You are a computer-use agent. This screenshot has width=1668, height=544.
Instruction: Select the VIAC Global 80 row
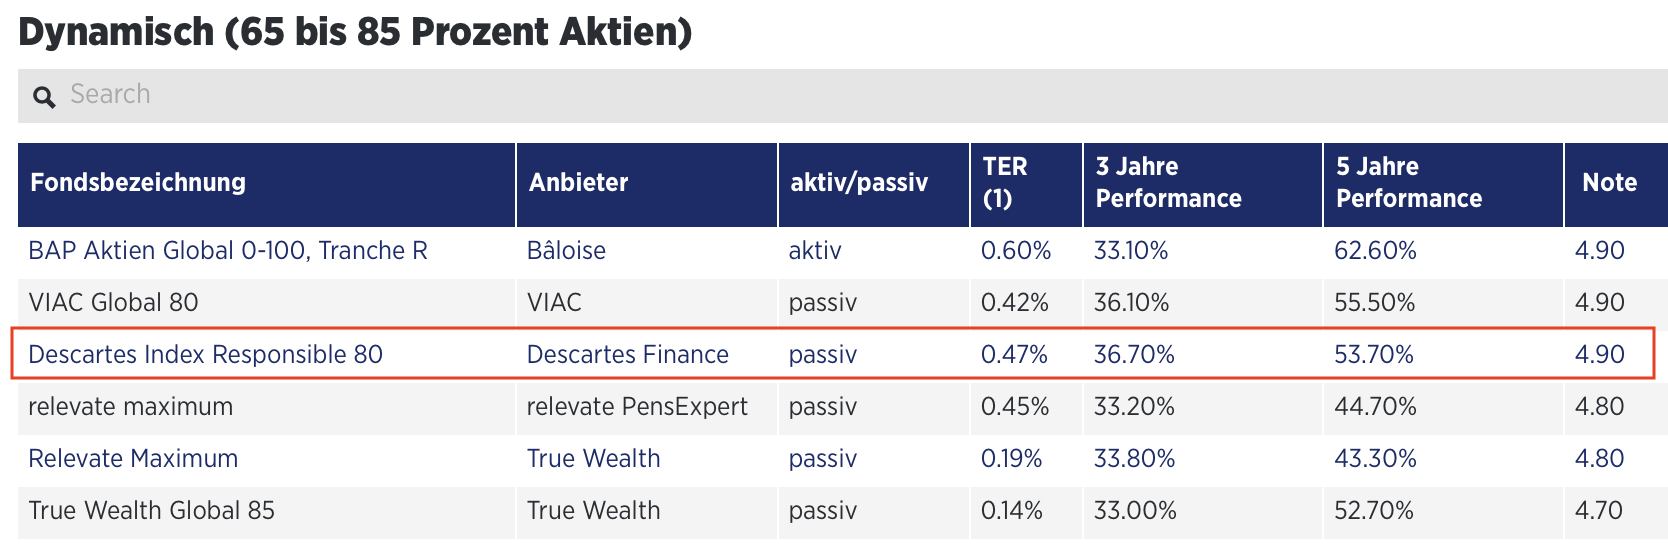pyautogui.click(x=113, y=303)
